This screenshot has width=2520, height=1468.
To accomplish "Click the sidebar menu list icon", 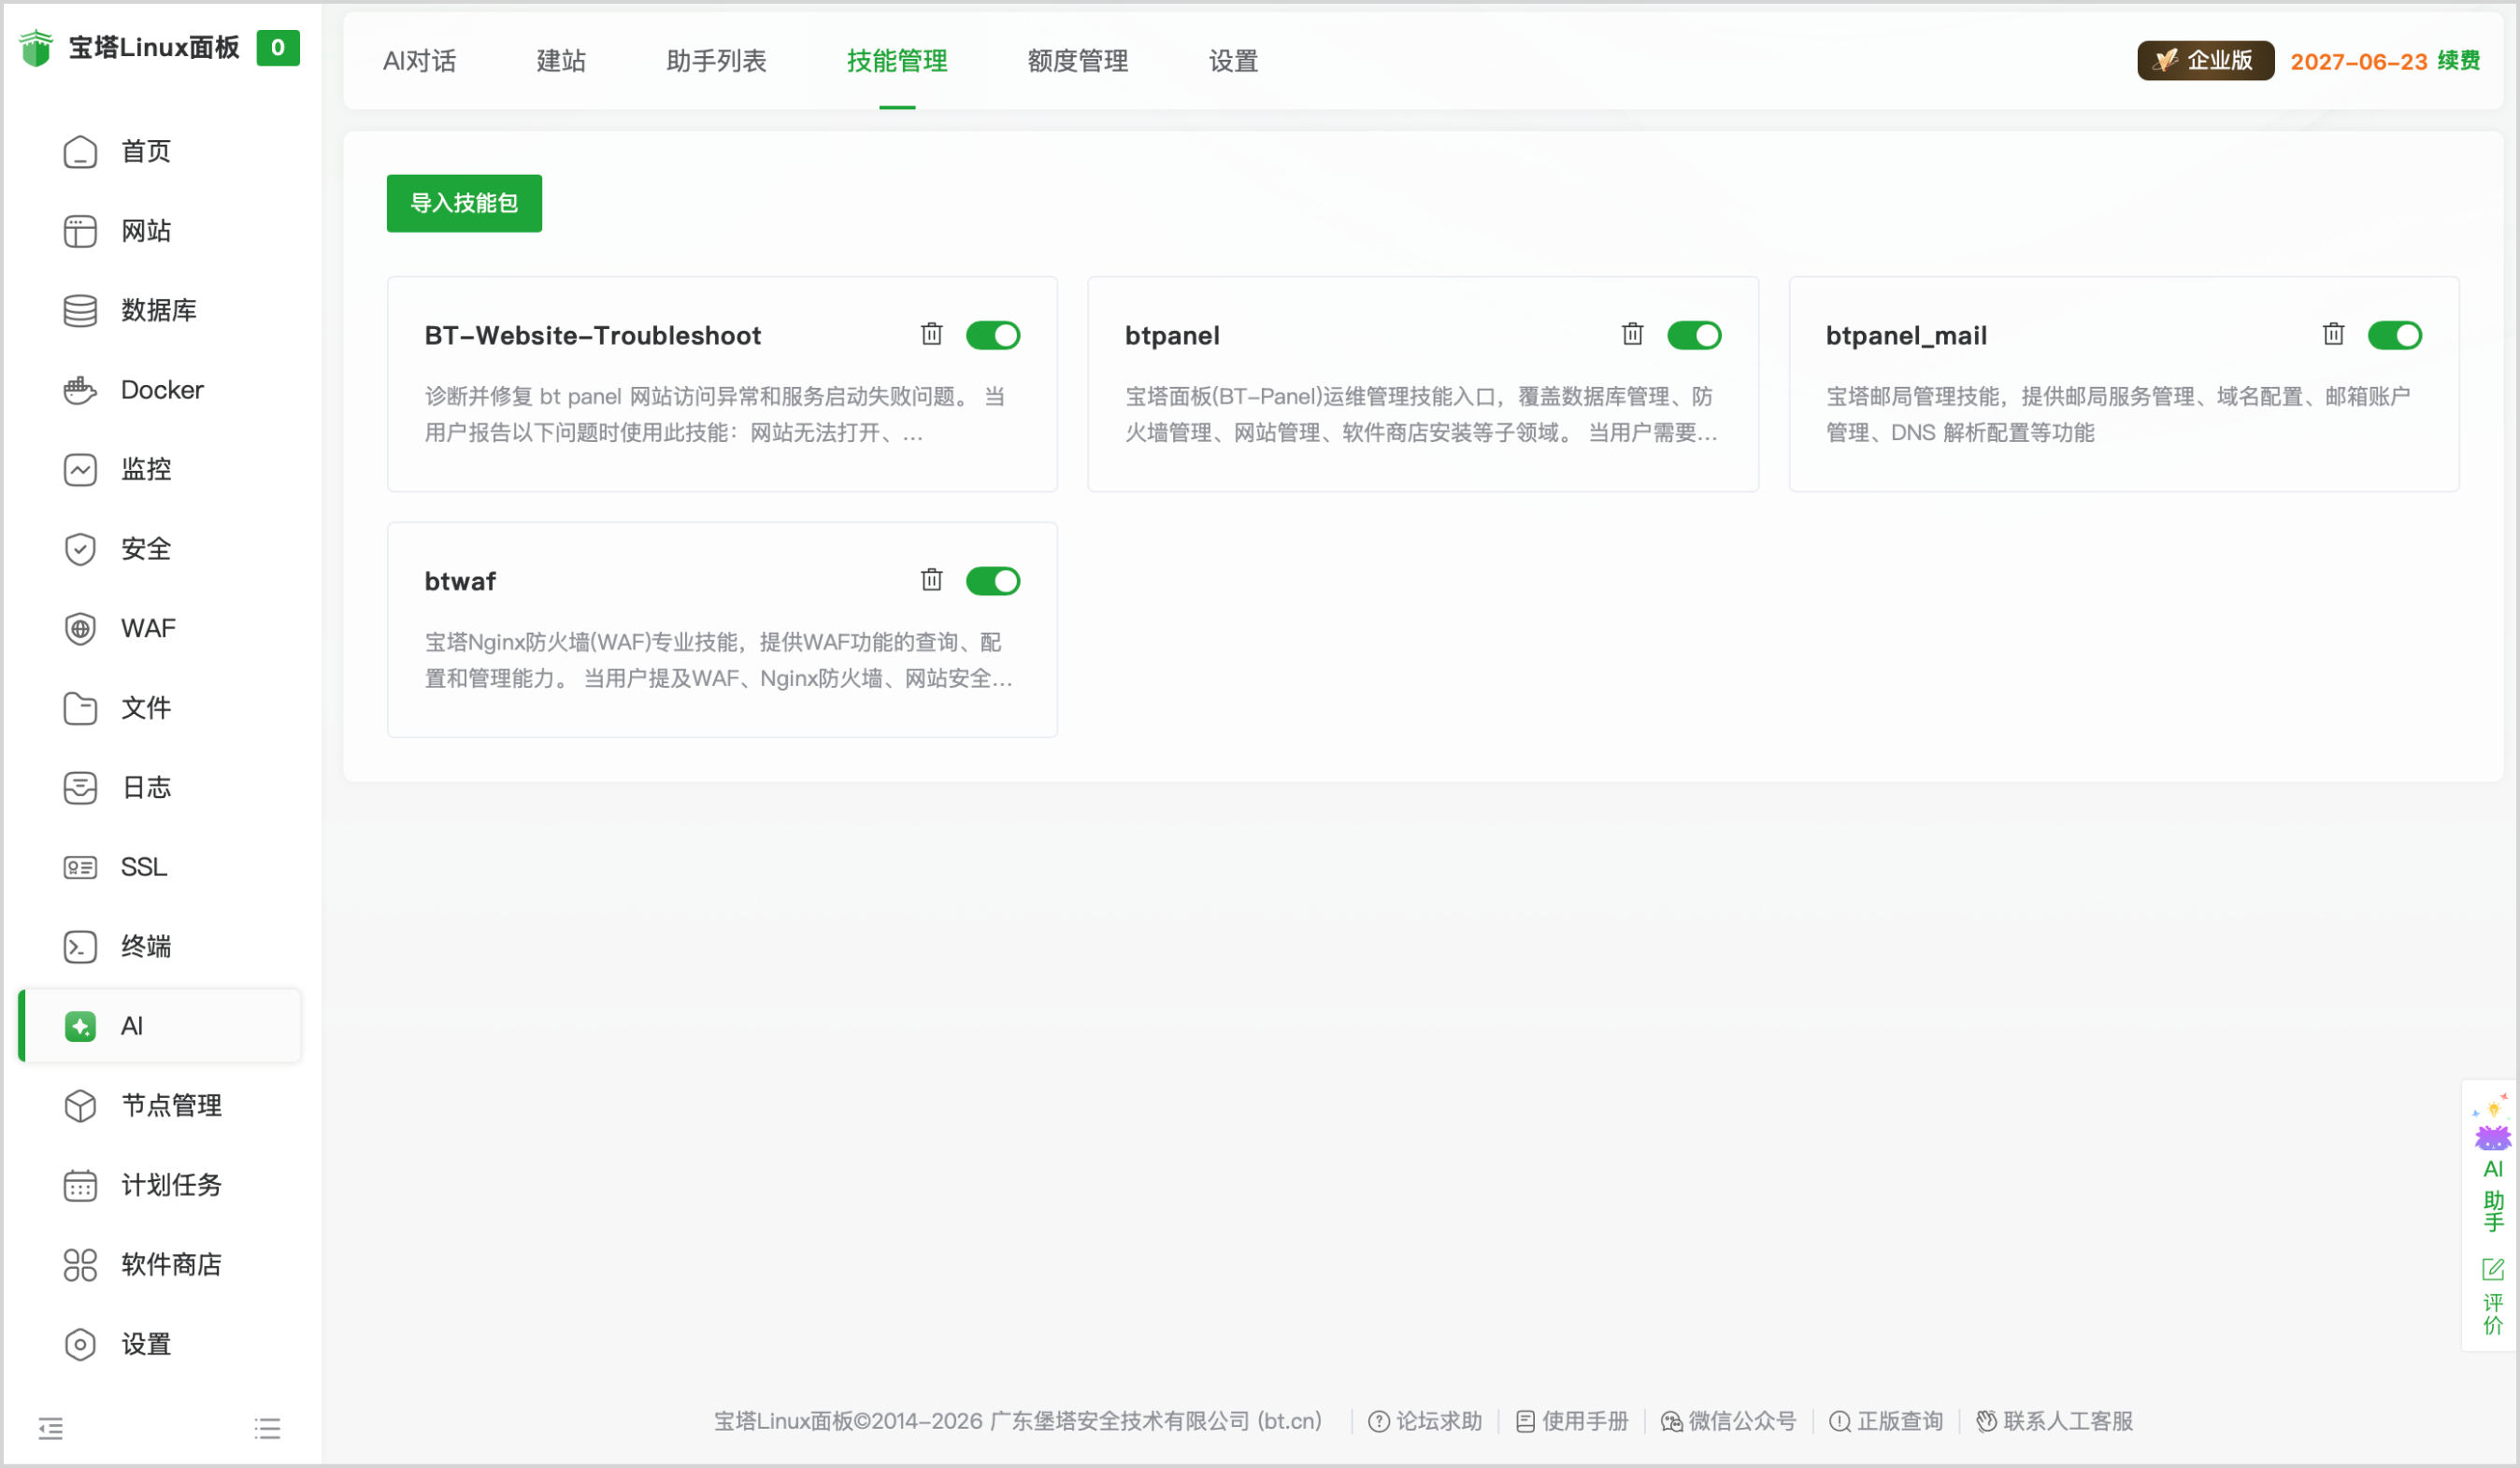I will click(267, 1428).
